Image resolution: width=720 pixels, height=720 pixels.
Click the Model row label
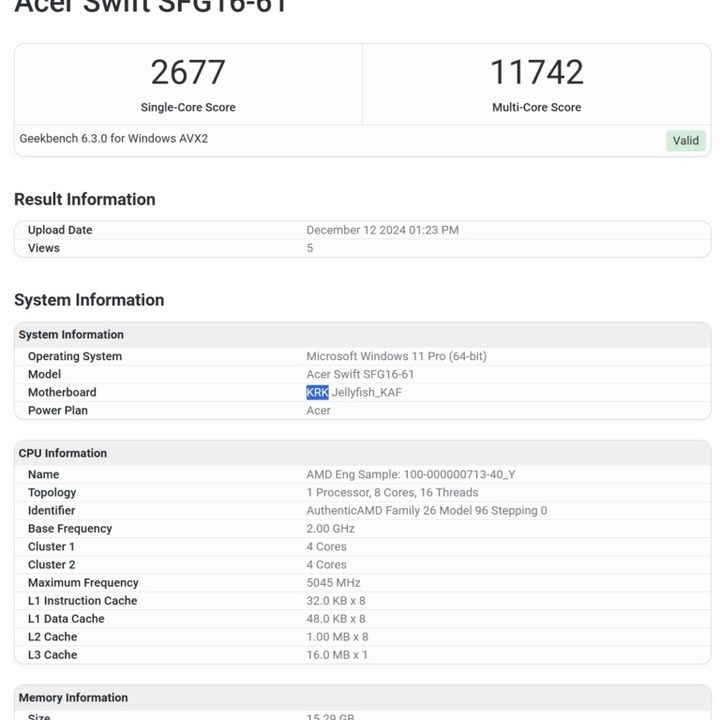click(x=44, y=374)
